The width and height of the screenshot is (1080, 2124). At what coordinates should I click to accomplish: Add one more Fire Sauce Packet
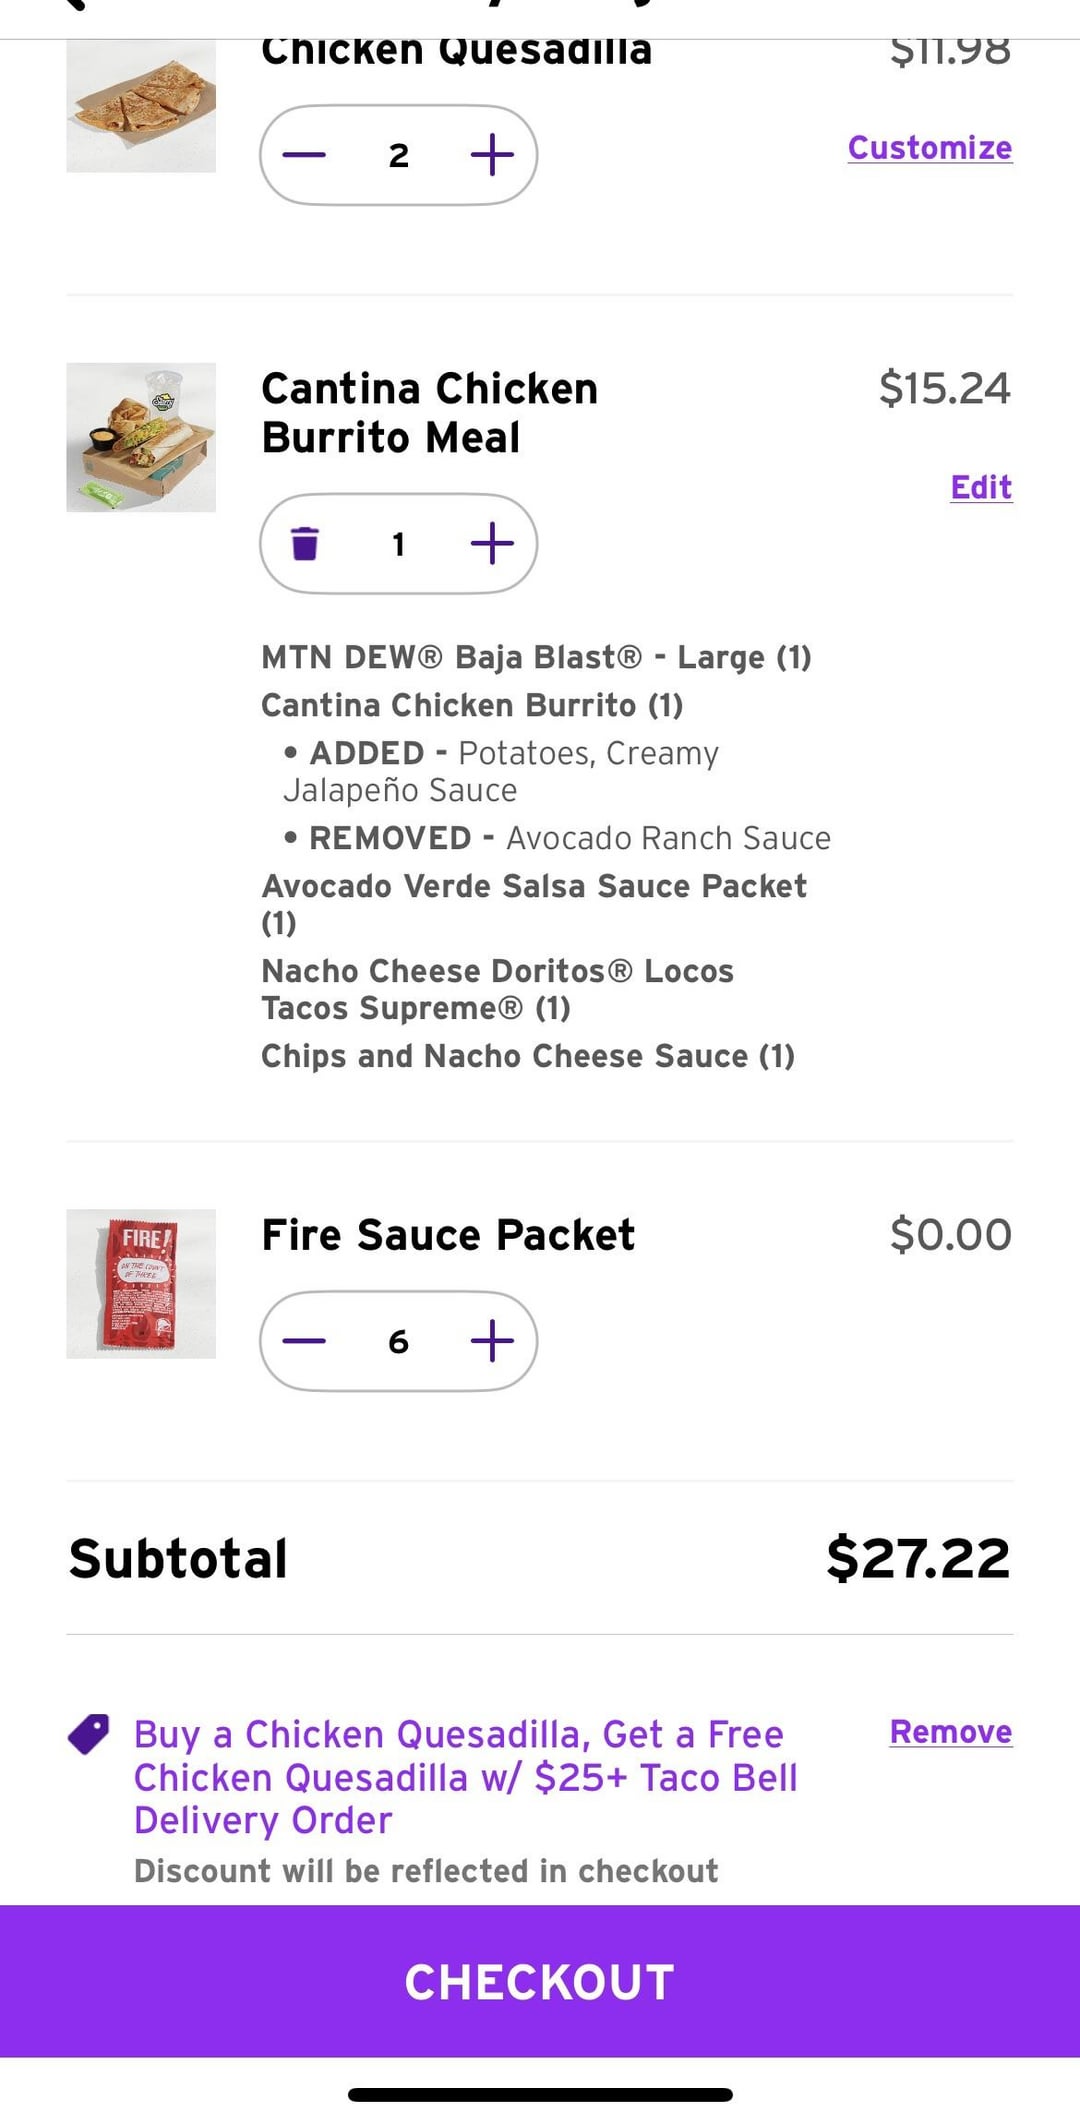pyautogui.click(x=492, y=1341)
